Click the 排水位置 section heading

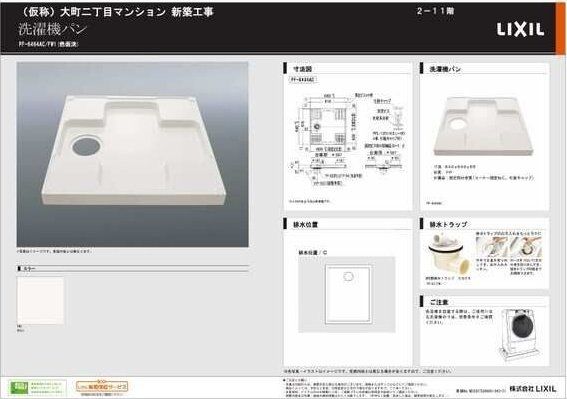[305, 225]
